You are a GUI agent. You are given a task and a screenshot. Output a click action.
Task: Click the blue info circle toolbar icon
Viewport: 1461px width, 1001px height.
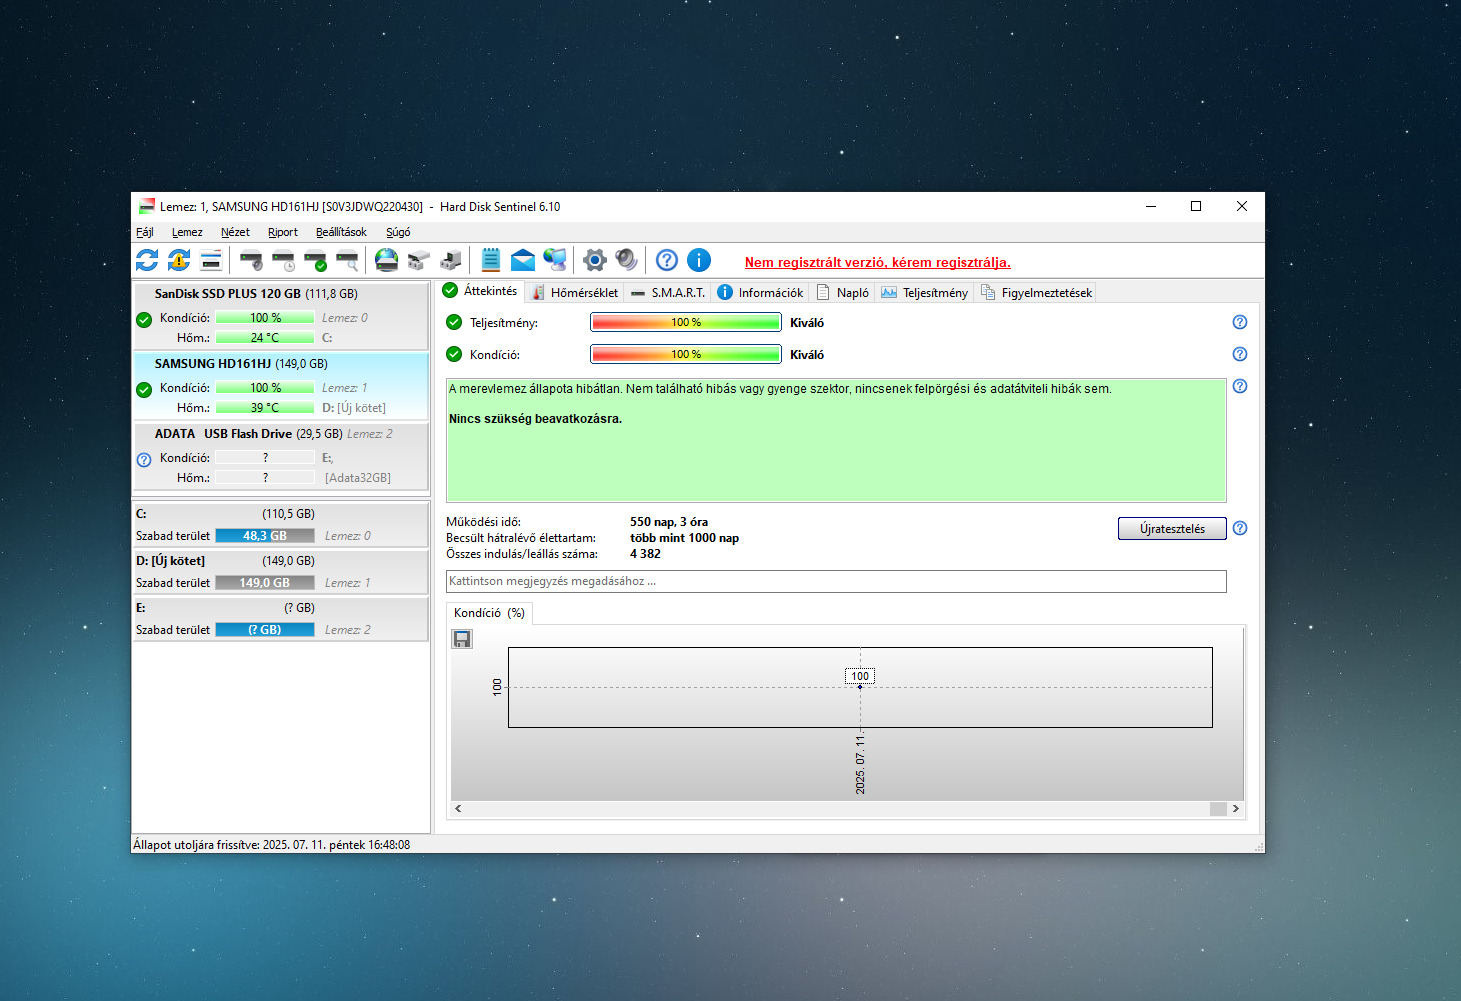[x=699, y=261]
